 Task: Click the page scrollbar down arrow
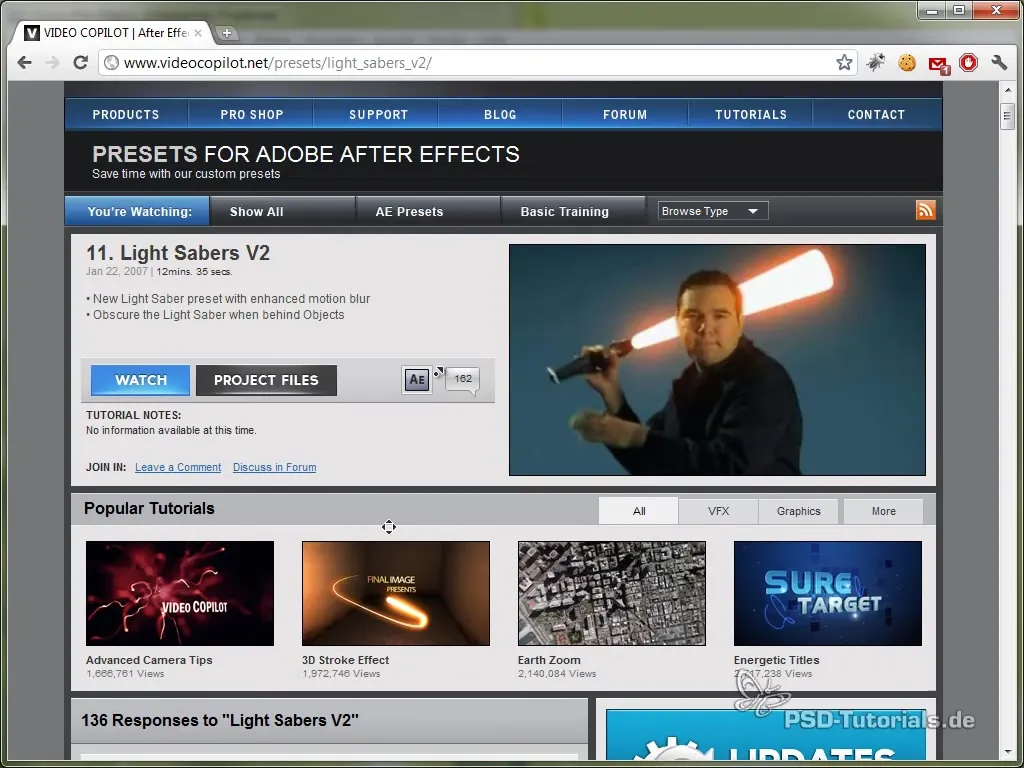[x=1007, y=754]
